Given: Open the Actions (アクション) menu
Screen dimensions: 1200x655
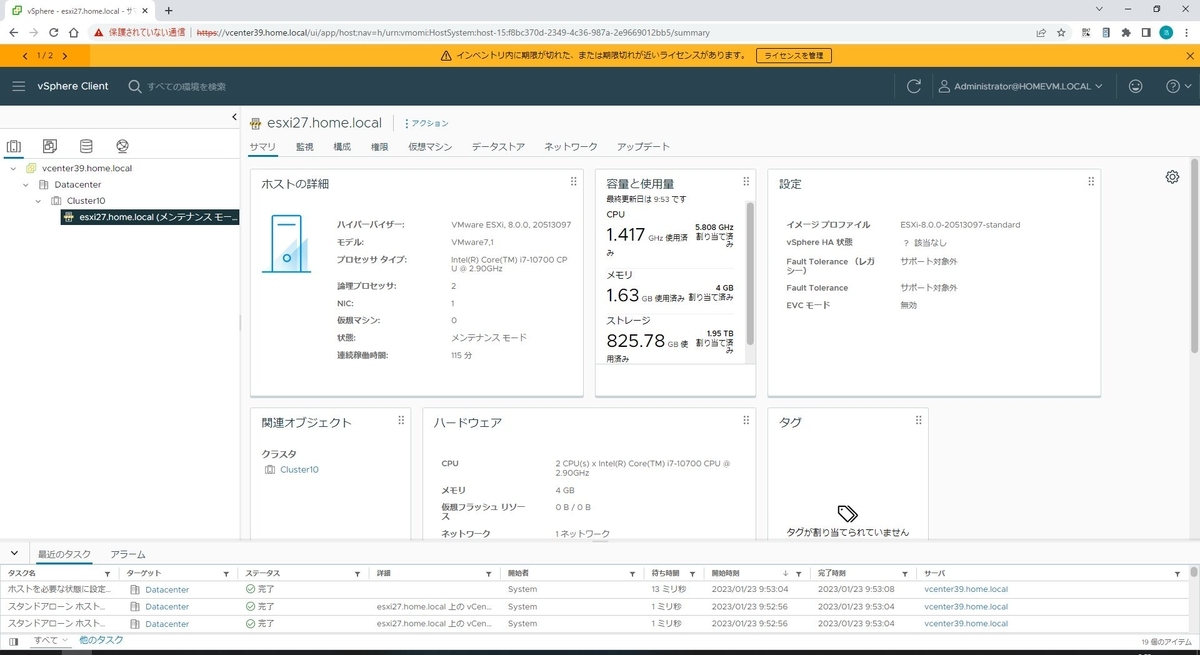Looking at the screenshot, I should 427,123.
